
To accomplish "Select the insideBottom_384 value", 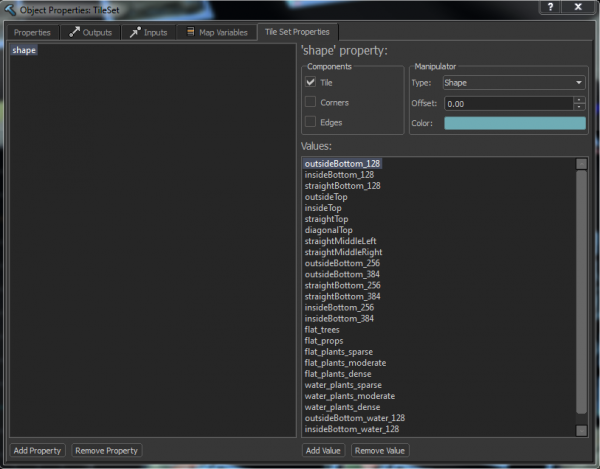I will pos(339,319).
